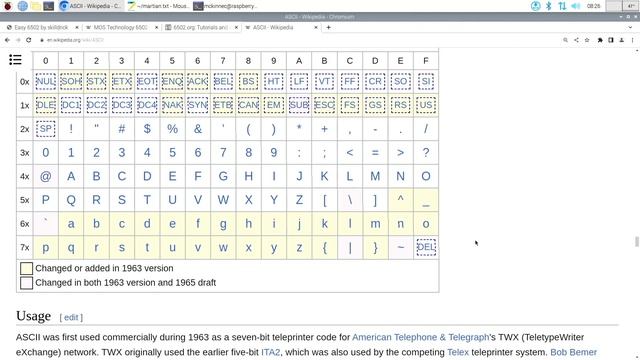
Task: Click the ? question mark cell
Action: pos(426,152)
